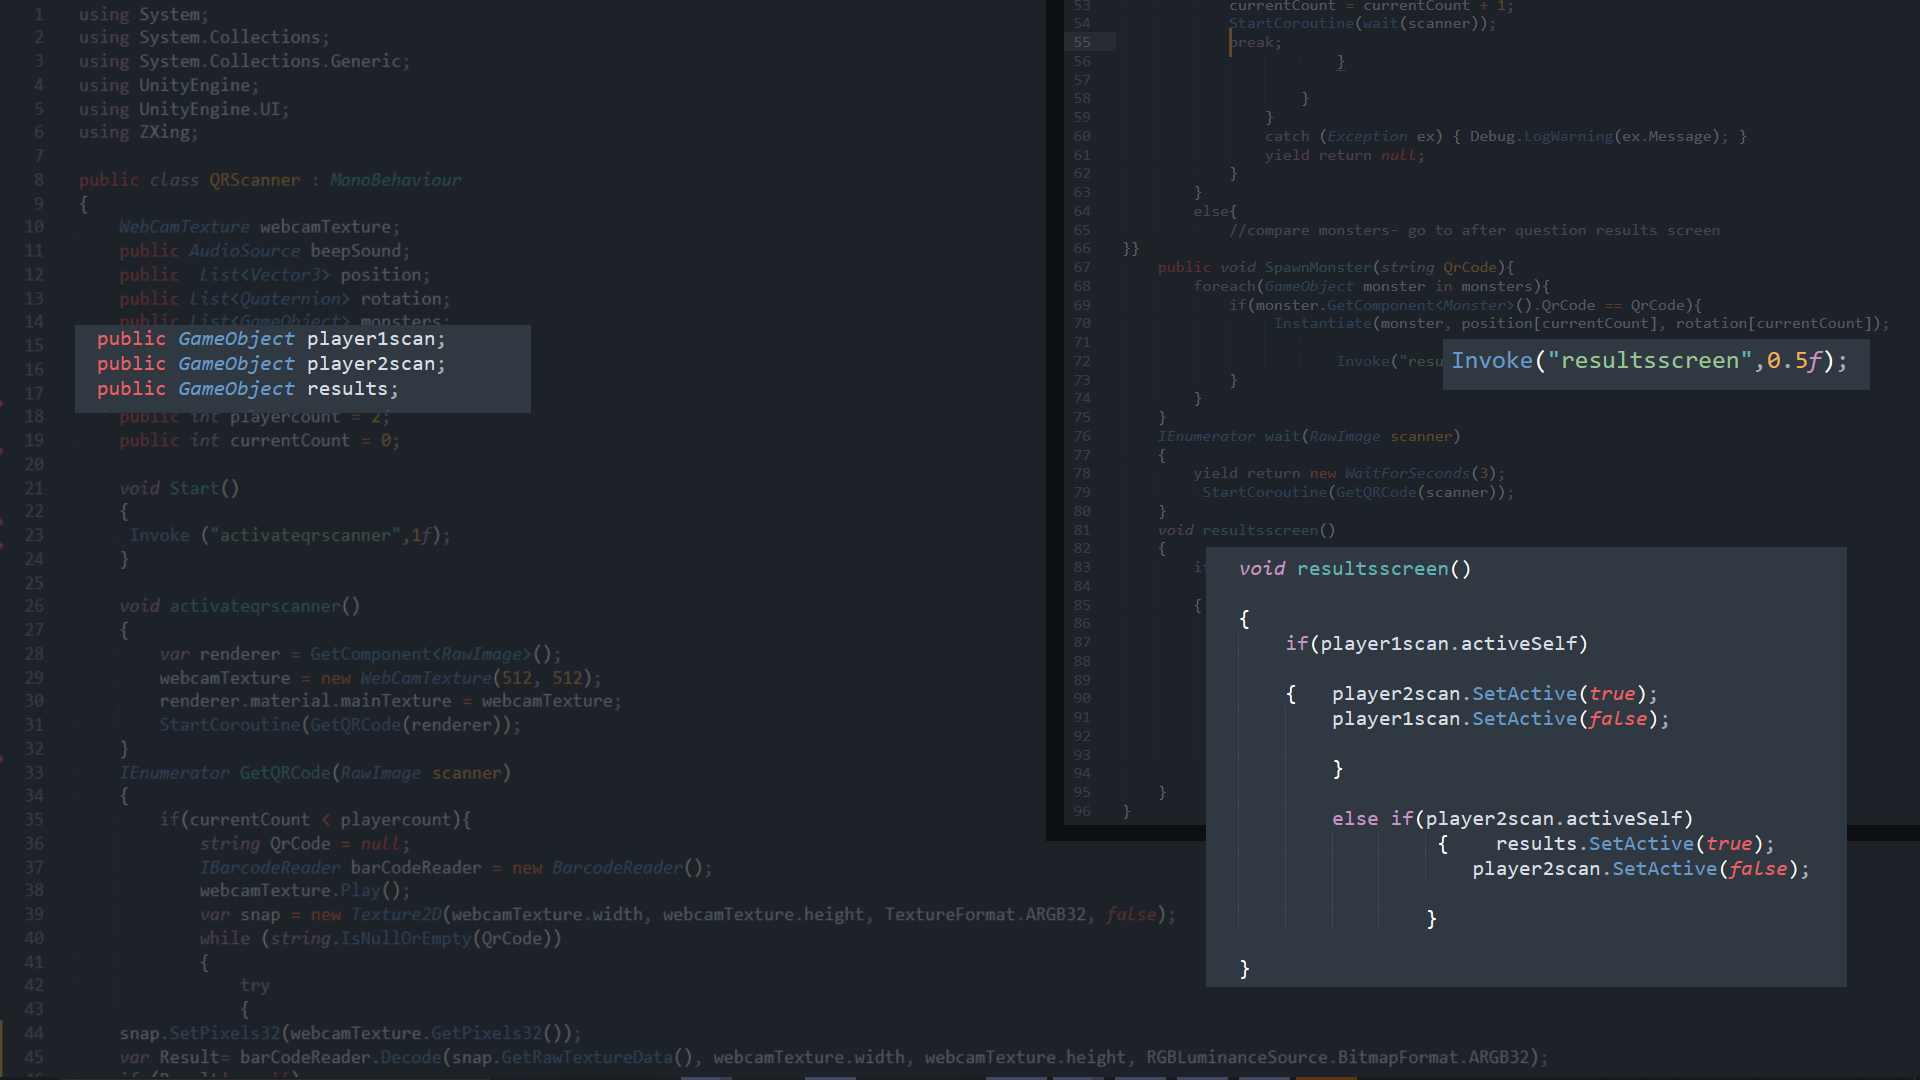Screen dimensions: 1920x1080
Task: Click 'public List<Quaternion> rotation;' line
Action: point(285,299)
